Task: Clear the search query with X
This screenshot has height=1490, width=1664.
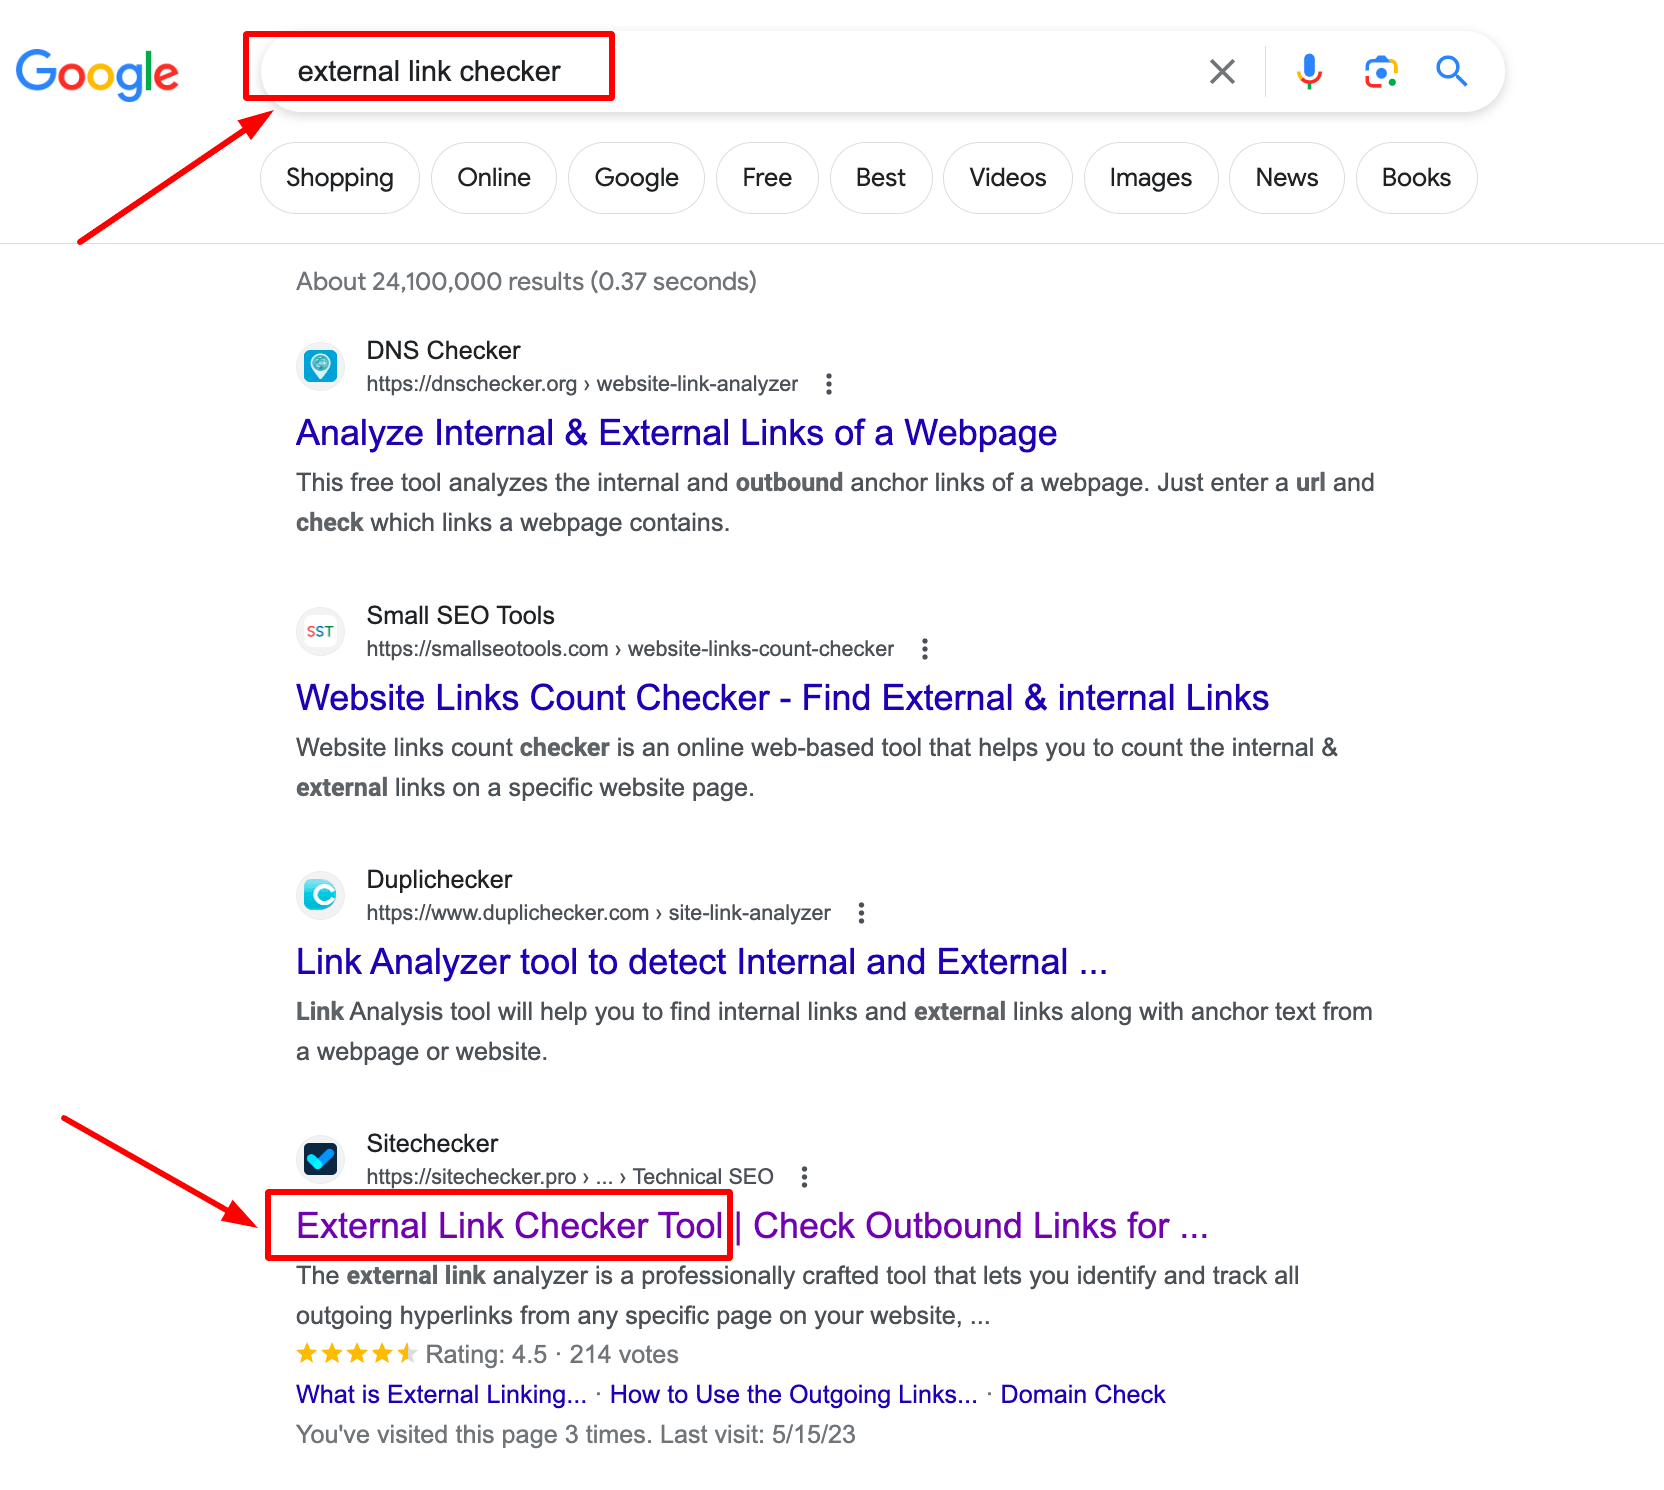Action: pyautogui.click(x=1222, y=71)
